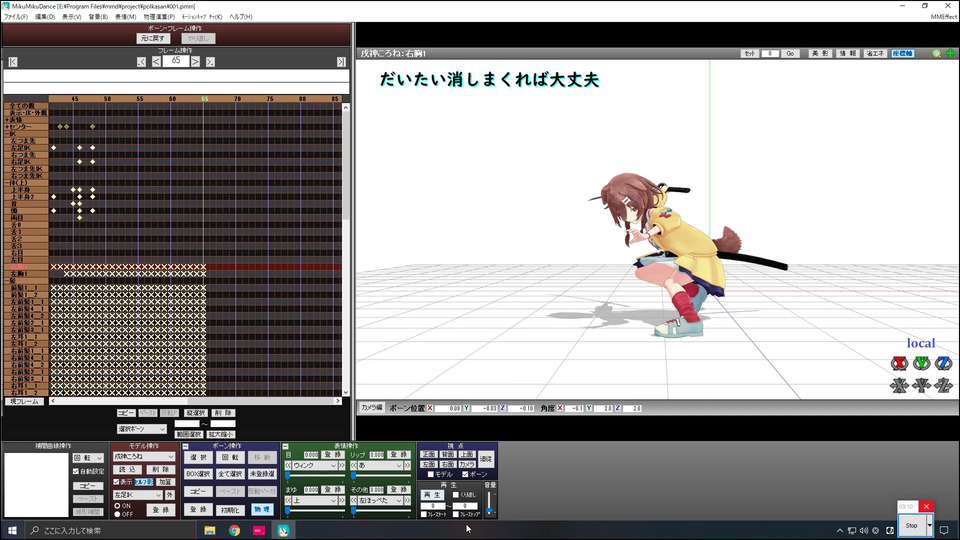Click the Z move axis icon
Screen dimensions: 960x540
943,385
